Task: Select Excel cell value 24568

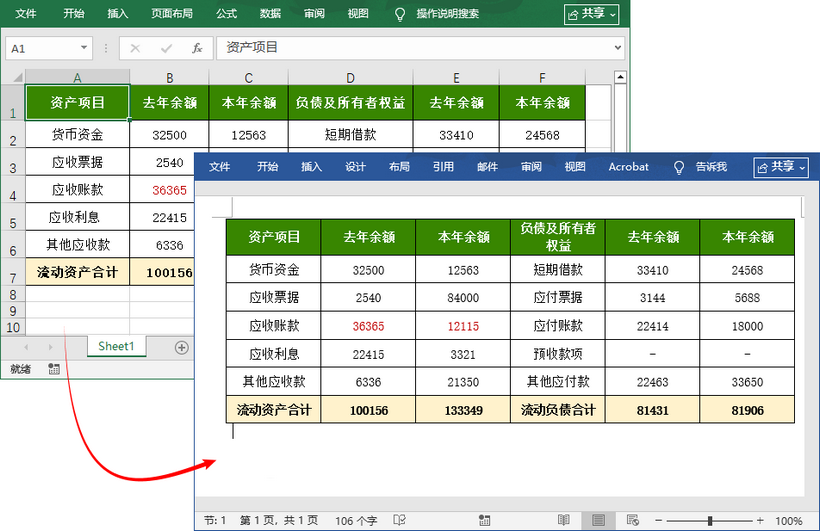Action: coord(542,134)
